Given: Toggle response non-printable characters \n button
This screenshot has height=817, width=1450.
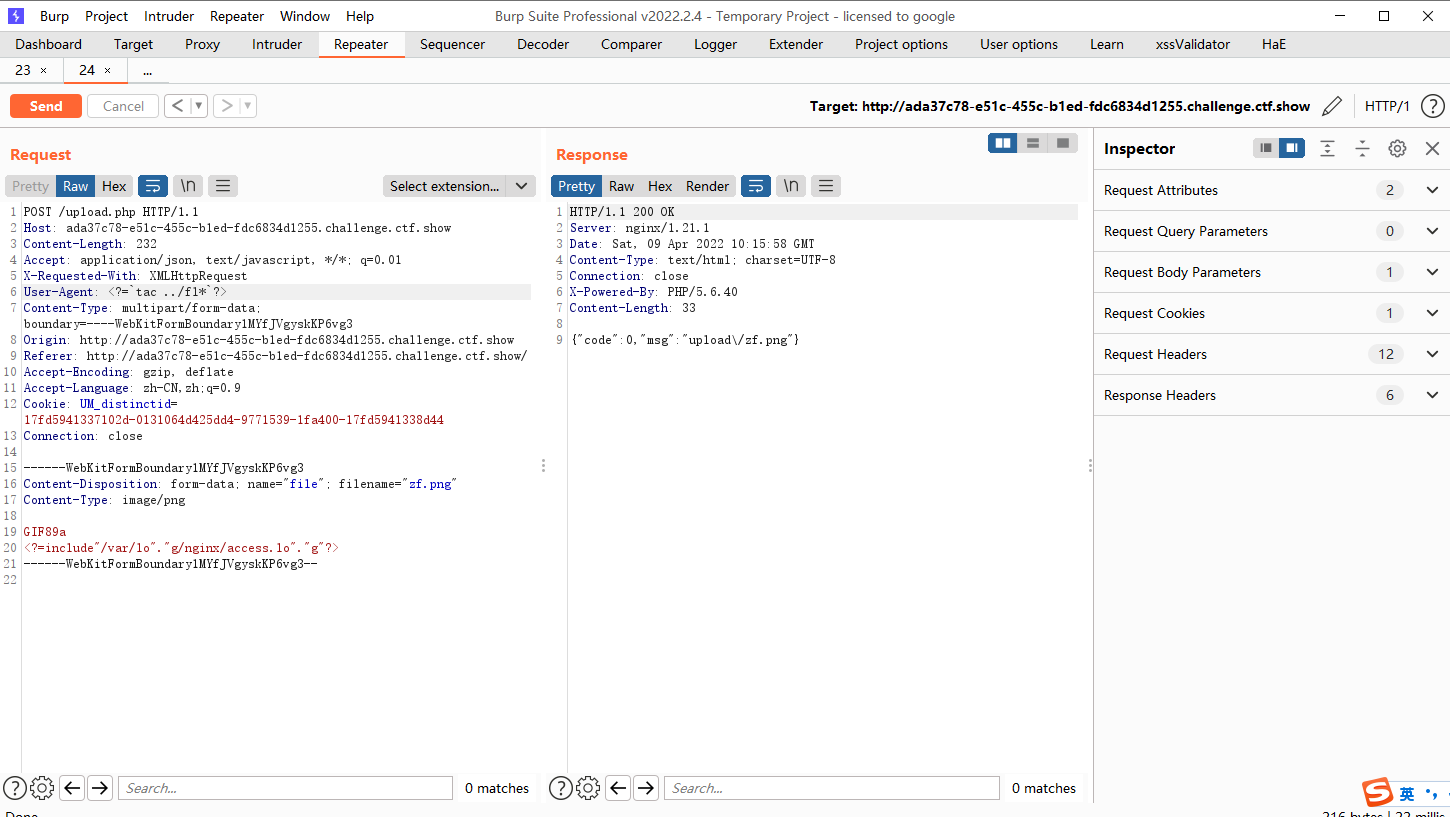Looking at the screenshot, I should point(791,186).
